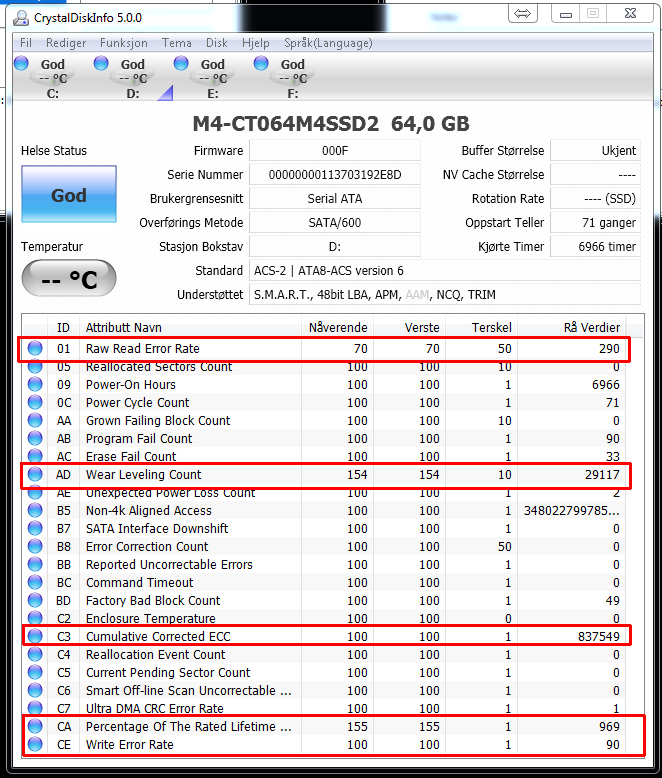Viewport: 662px width, 778px height.
Task: Click status circle for Power Cycle Count
Action: point(35,402)
